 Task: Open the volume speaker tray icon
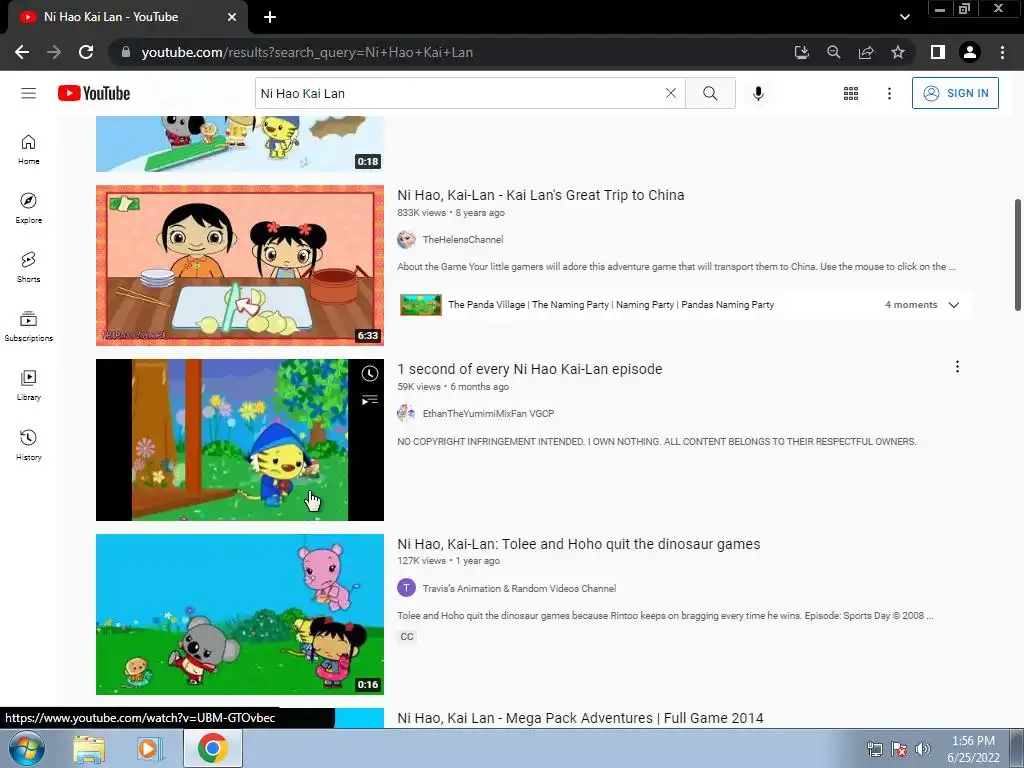(922, 749)
